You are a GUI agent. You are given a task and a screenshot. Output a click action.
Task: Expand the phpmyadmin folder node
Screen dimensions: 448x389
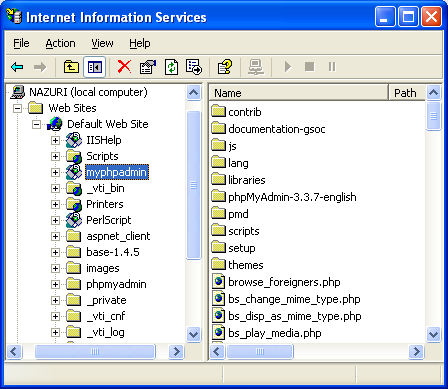(x=55, y=284)
